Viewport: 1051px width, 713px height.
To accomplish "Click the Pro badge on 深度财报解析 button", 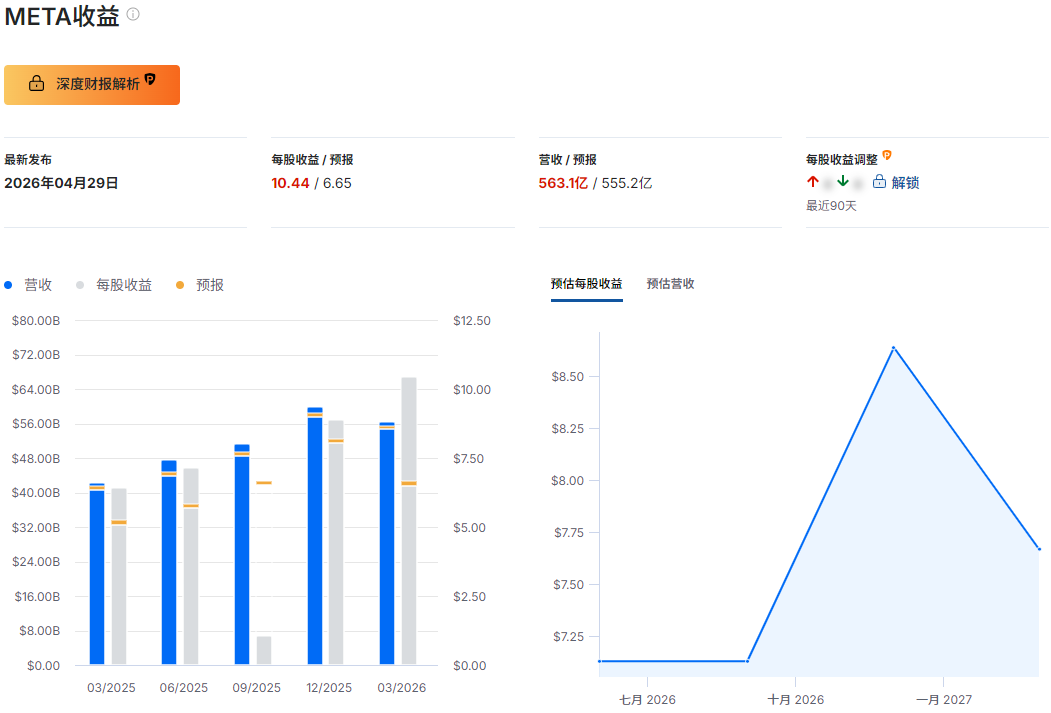I will [150, 79].
